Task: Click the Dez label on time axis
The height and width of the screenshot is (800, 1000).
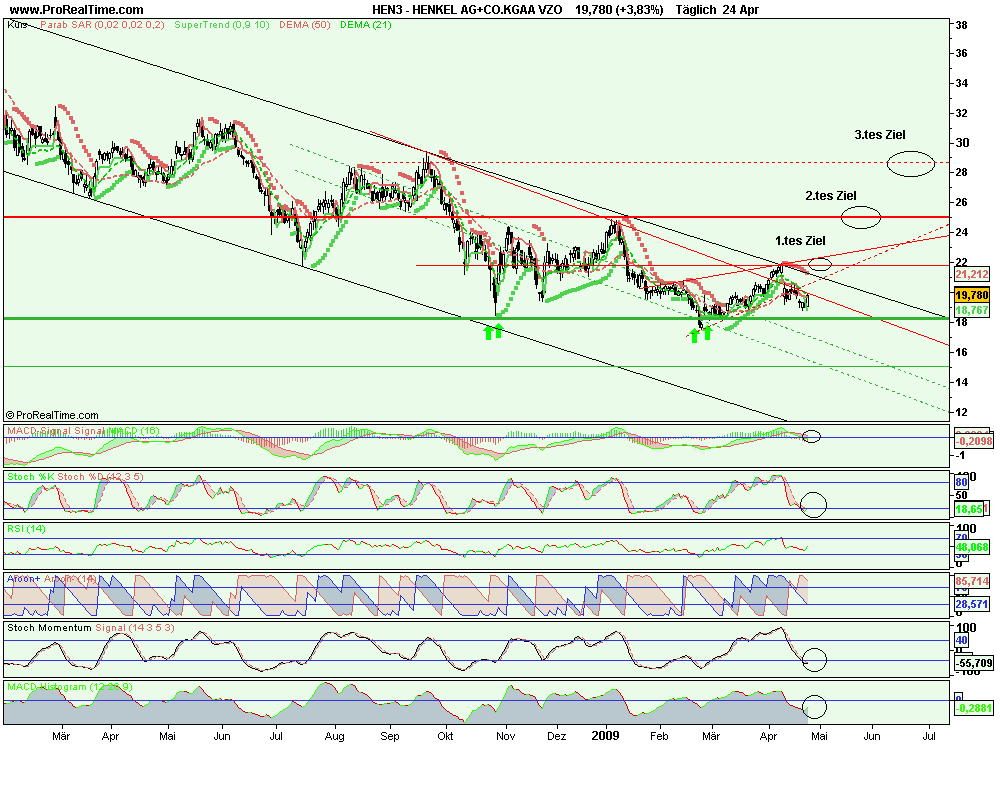Action: click(557, 736)
